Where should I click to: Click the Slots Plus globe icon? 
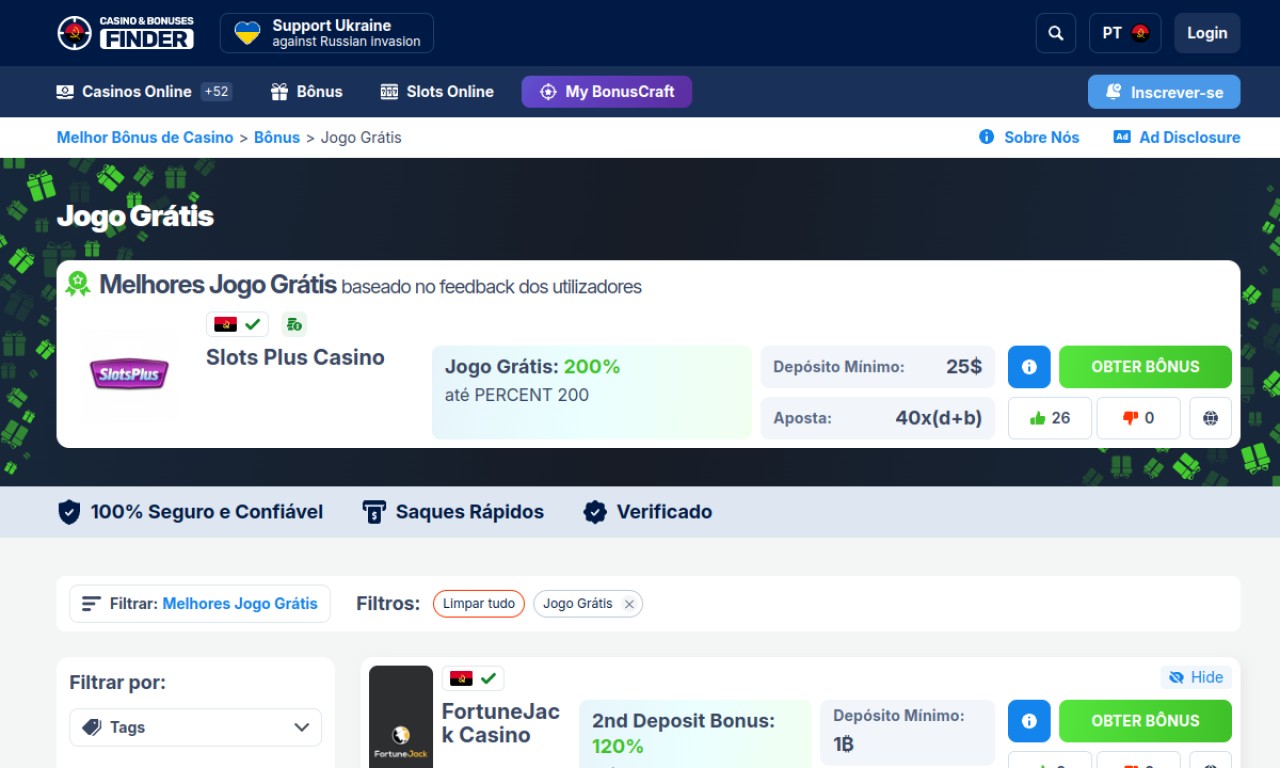coord(1211,418)
